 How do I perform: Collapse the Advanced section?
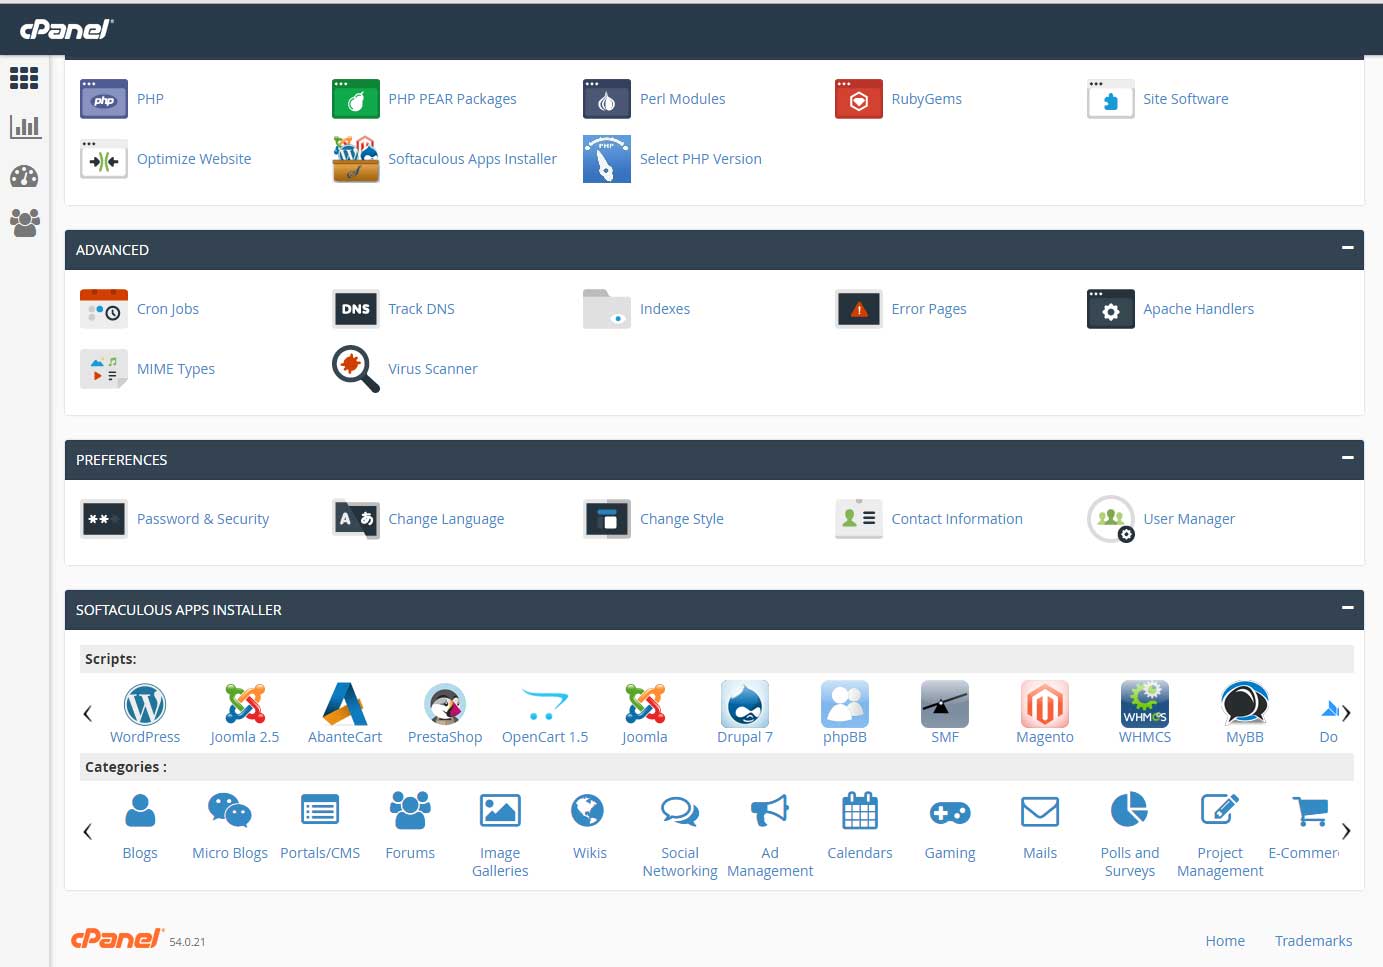point(1347,248)
